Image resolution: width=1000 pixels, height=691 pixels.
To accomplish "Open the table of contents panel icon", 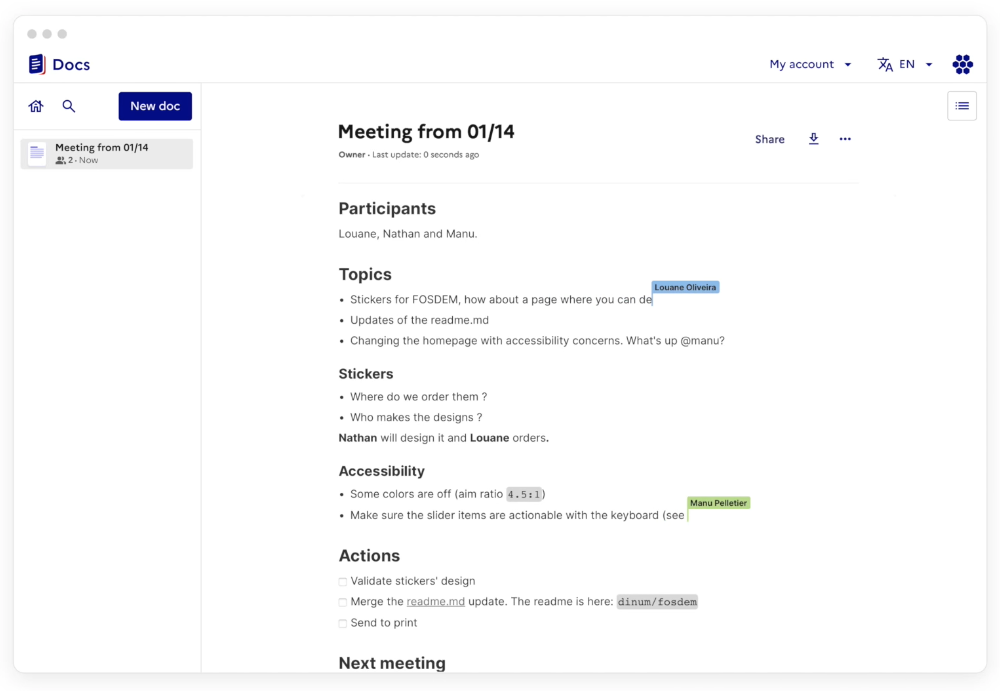I will click(961, 105).
